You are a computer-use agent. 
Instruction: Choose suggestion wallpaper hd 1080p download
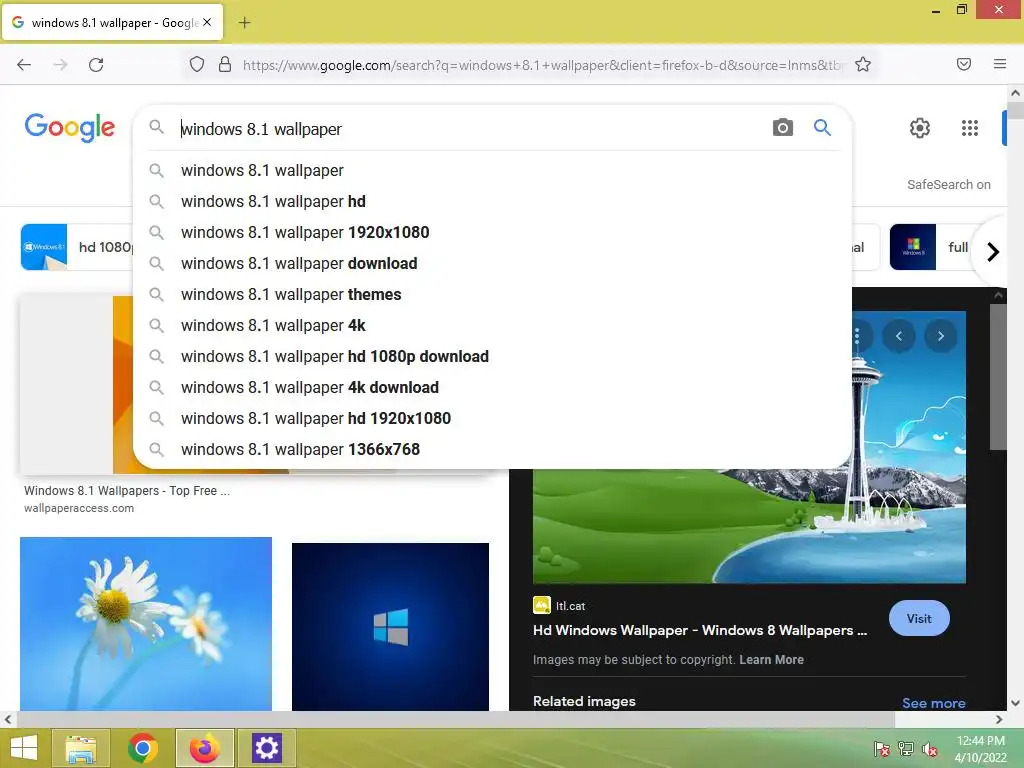point(493,357)
